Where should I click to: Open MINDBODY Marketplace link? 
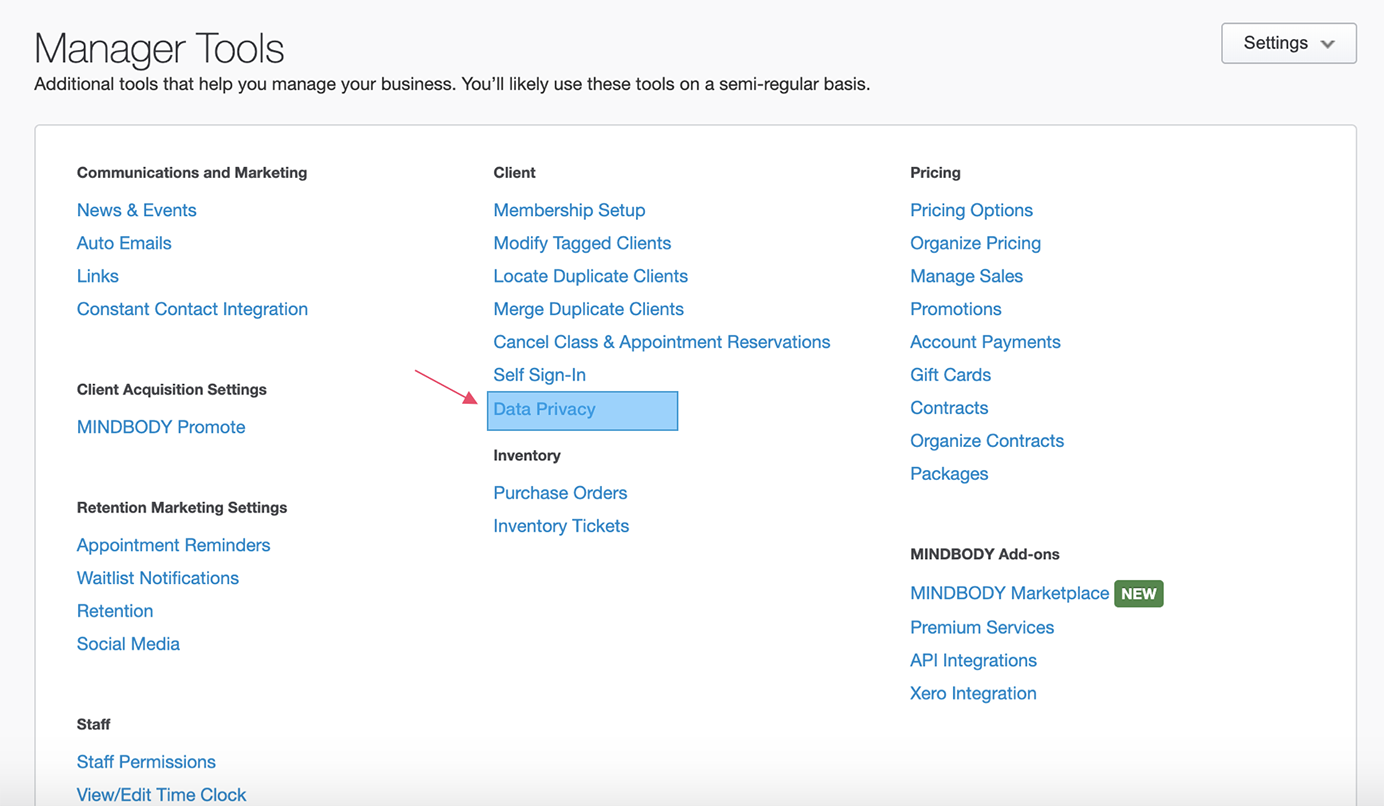[x=1009, y=593]
